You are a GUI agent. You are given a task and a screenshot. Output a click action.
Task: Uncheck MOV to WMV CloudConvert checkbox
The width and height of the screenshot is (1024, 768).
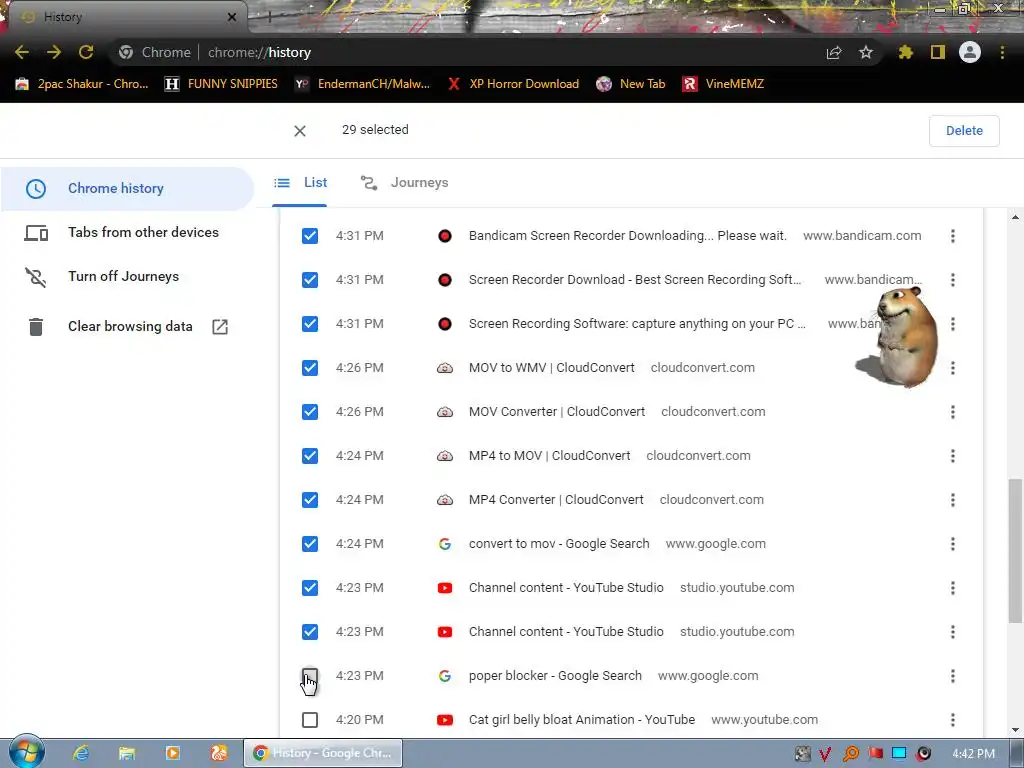(x=310, y=368)
